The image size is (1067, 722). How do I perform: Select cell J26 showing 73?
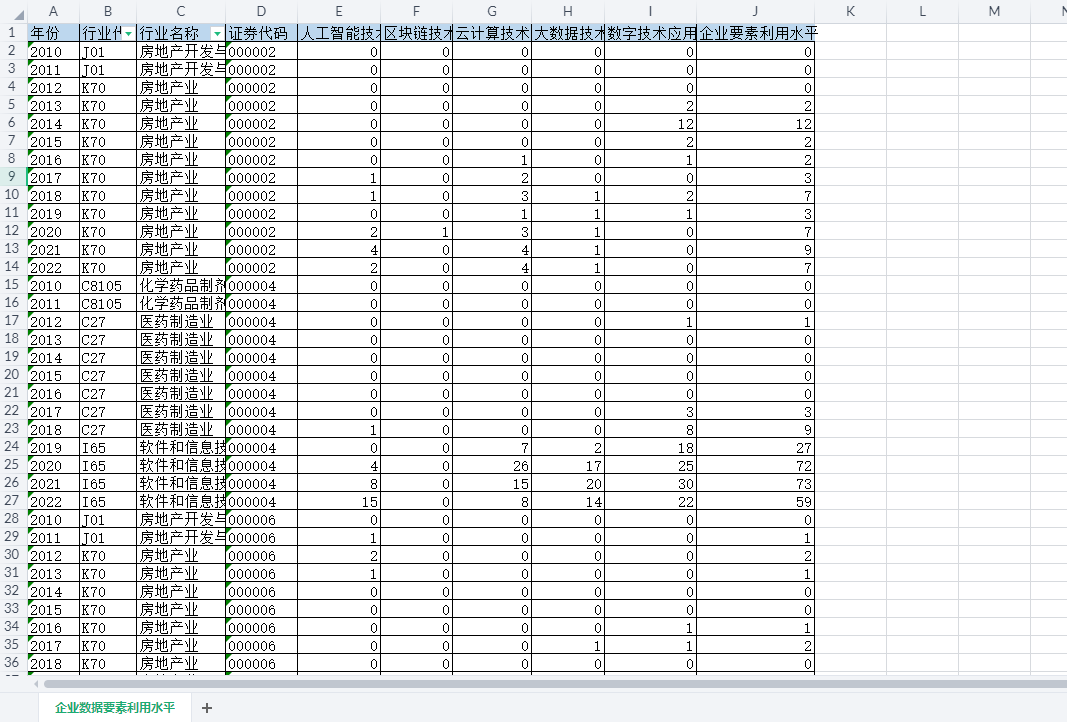755,484
